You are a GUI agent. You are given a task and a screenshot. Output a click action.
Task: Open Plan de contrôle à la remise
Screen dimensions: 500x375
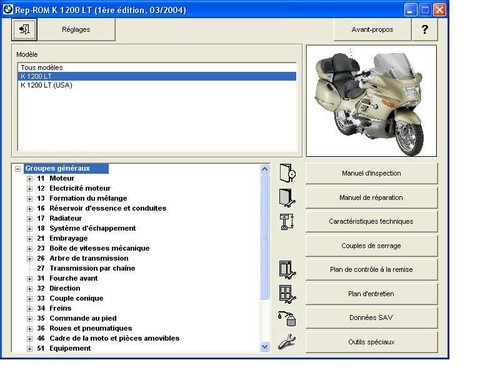pyautogui.click(x=371, y=269)
